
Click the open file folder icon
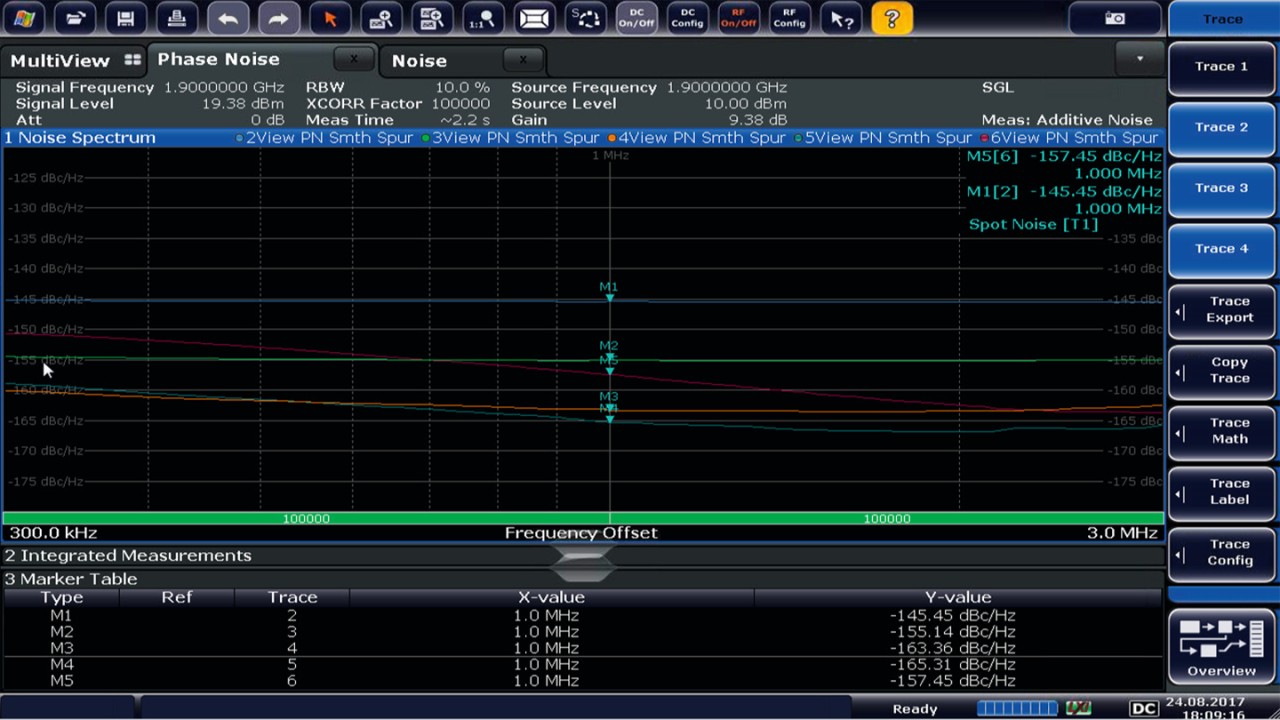click(x=75, y=18)
